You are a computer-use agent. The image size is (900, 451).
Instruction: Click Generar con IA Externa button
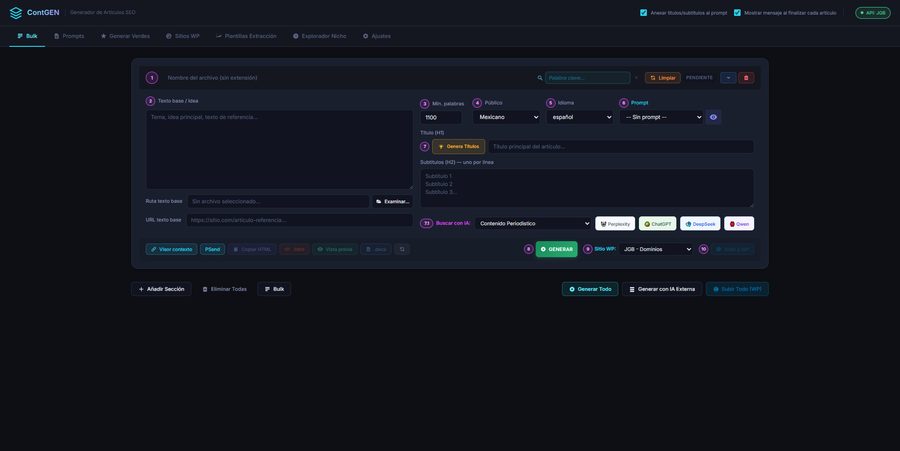[x=662, y=289]
